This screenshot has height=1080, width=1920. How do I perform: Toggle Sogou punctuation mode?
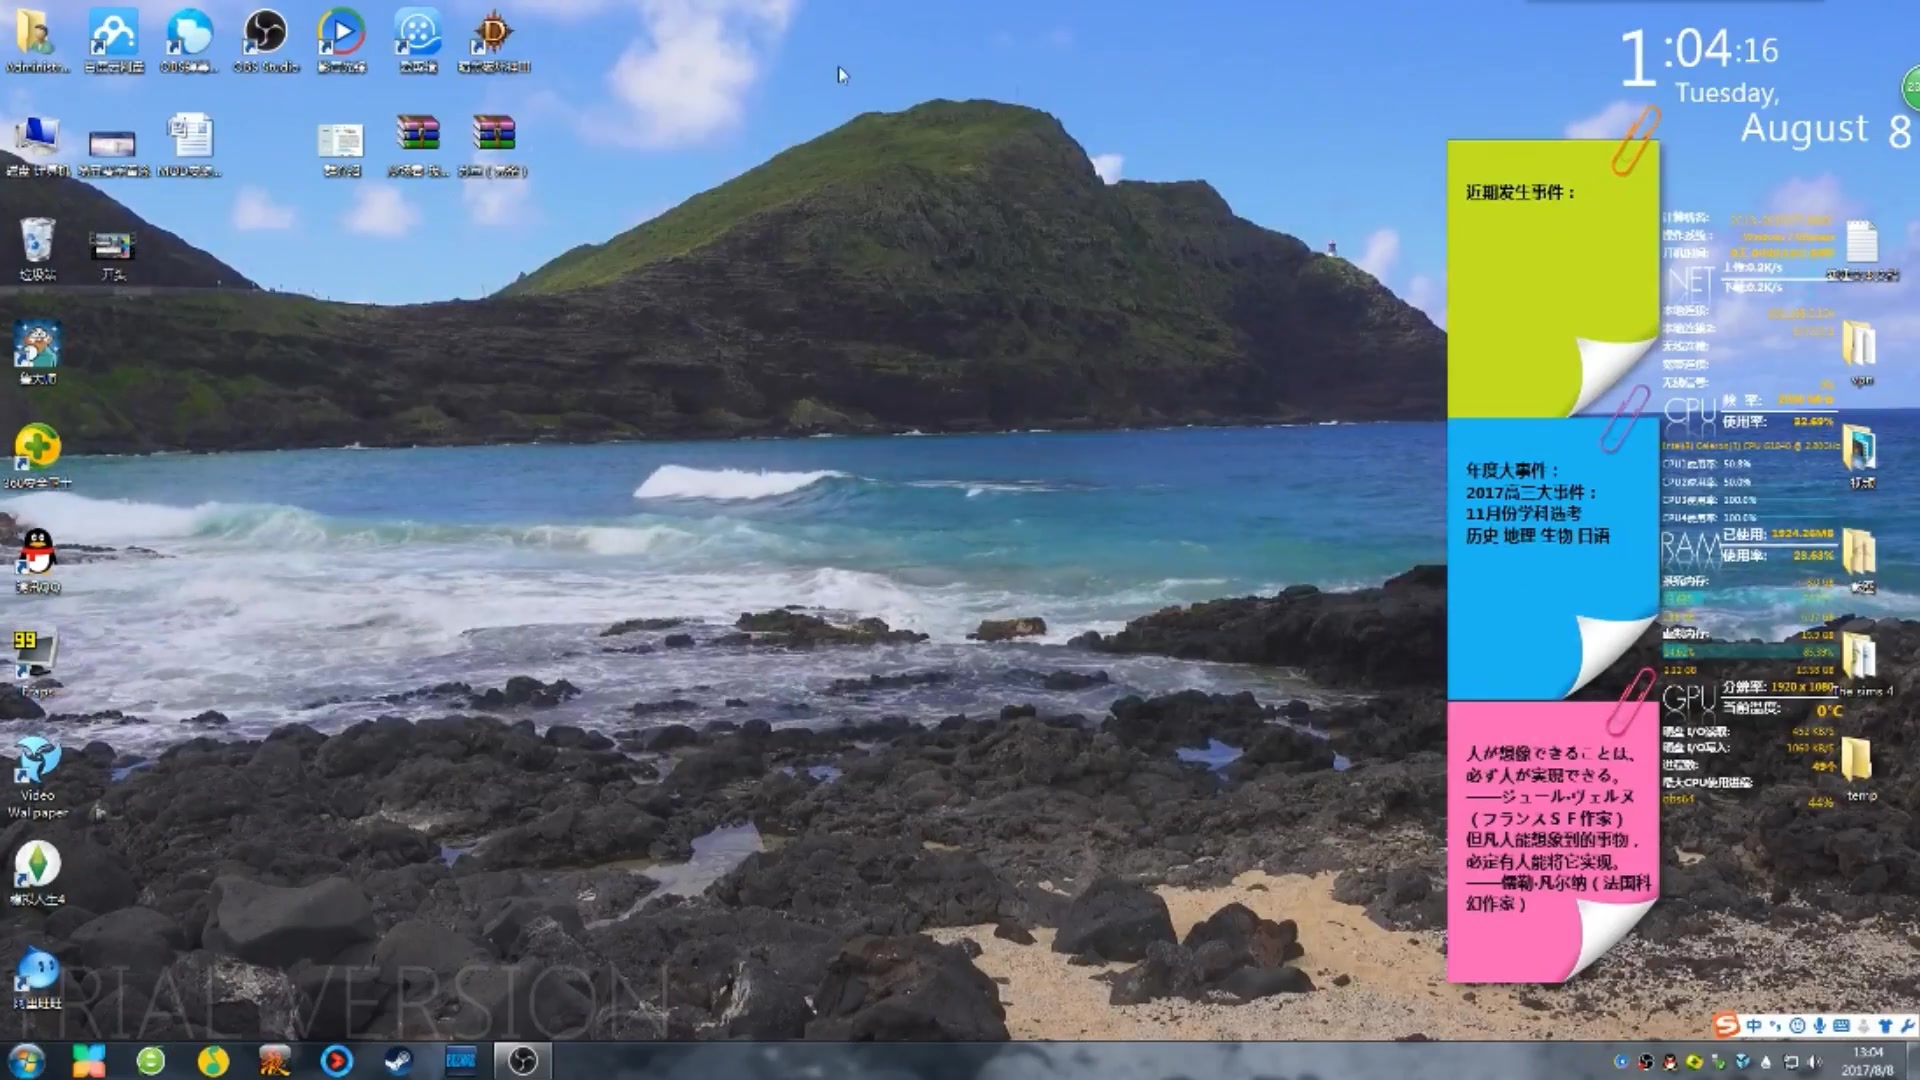(1776, 1026)
